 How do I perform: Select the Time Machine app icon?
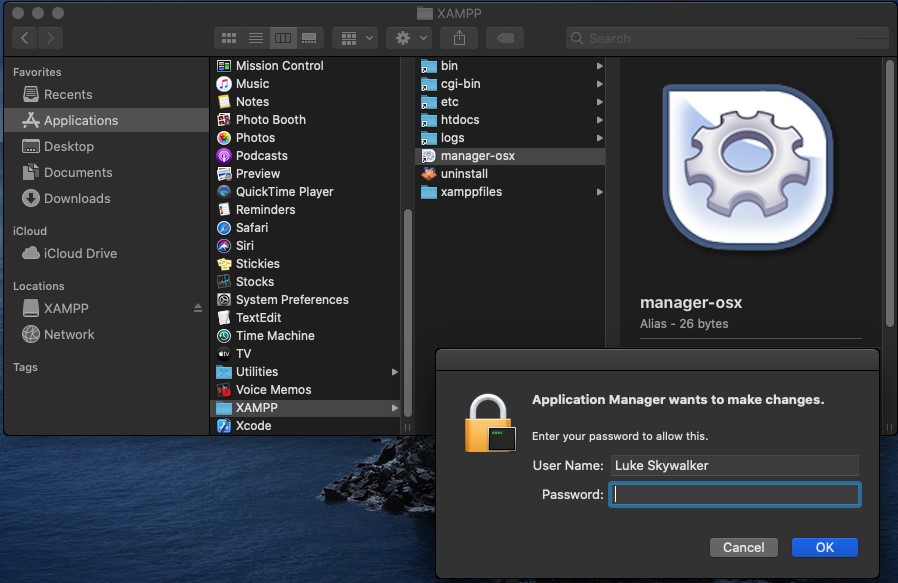(224, 336)
